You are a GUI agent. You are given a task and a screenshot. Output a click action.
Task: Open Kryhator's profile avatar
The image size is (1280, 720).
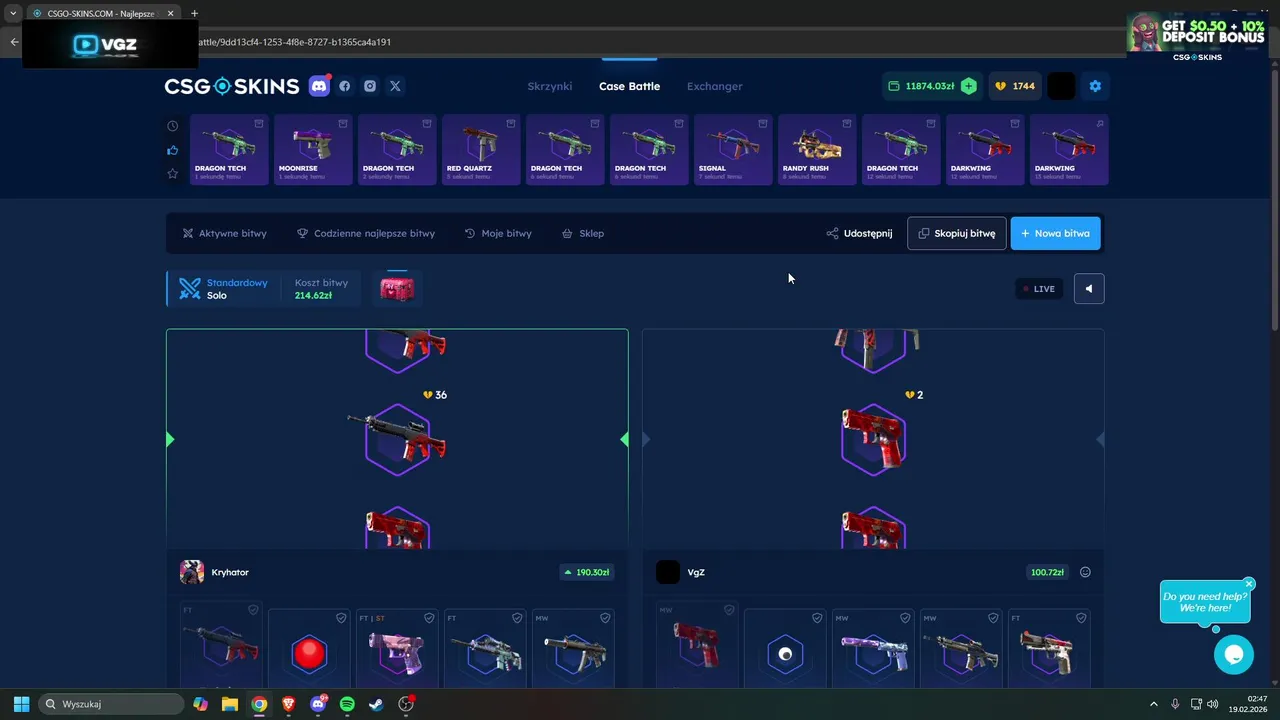tap(192, 572)
